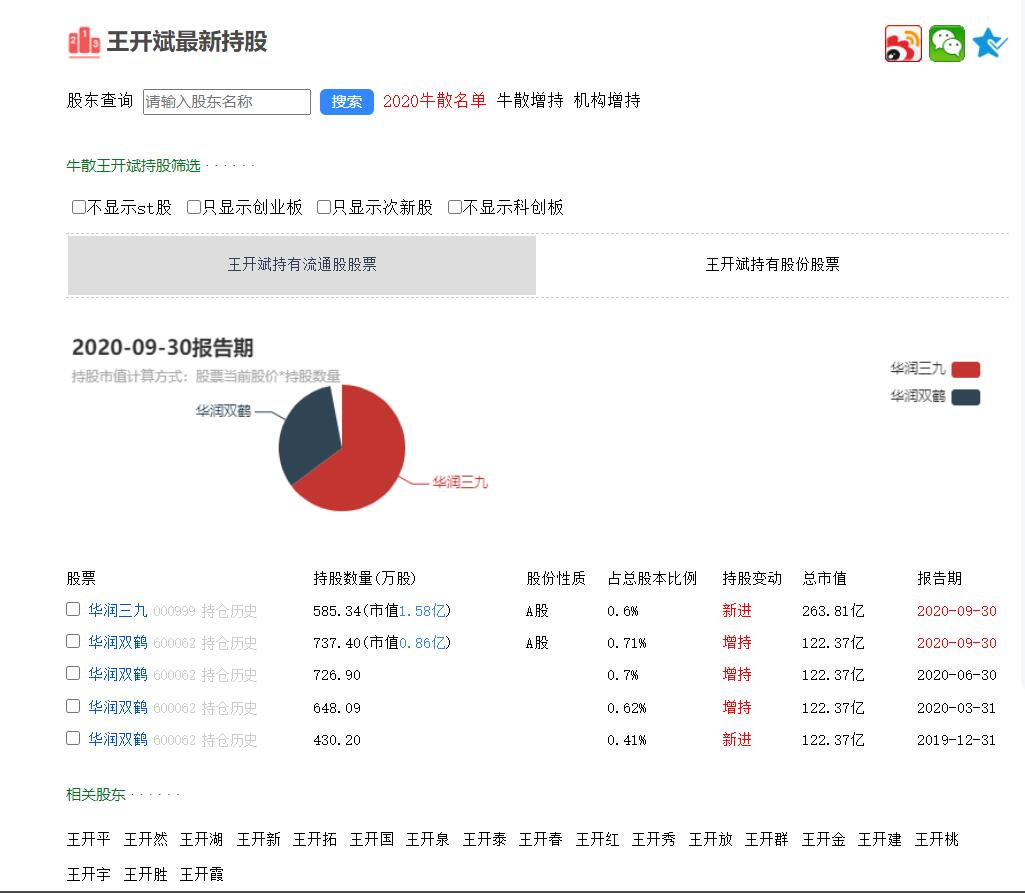The width and height of the screenshot is (1025, 893).
Task: Open related shareholder 王开金
Action: click(824, 839)
